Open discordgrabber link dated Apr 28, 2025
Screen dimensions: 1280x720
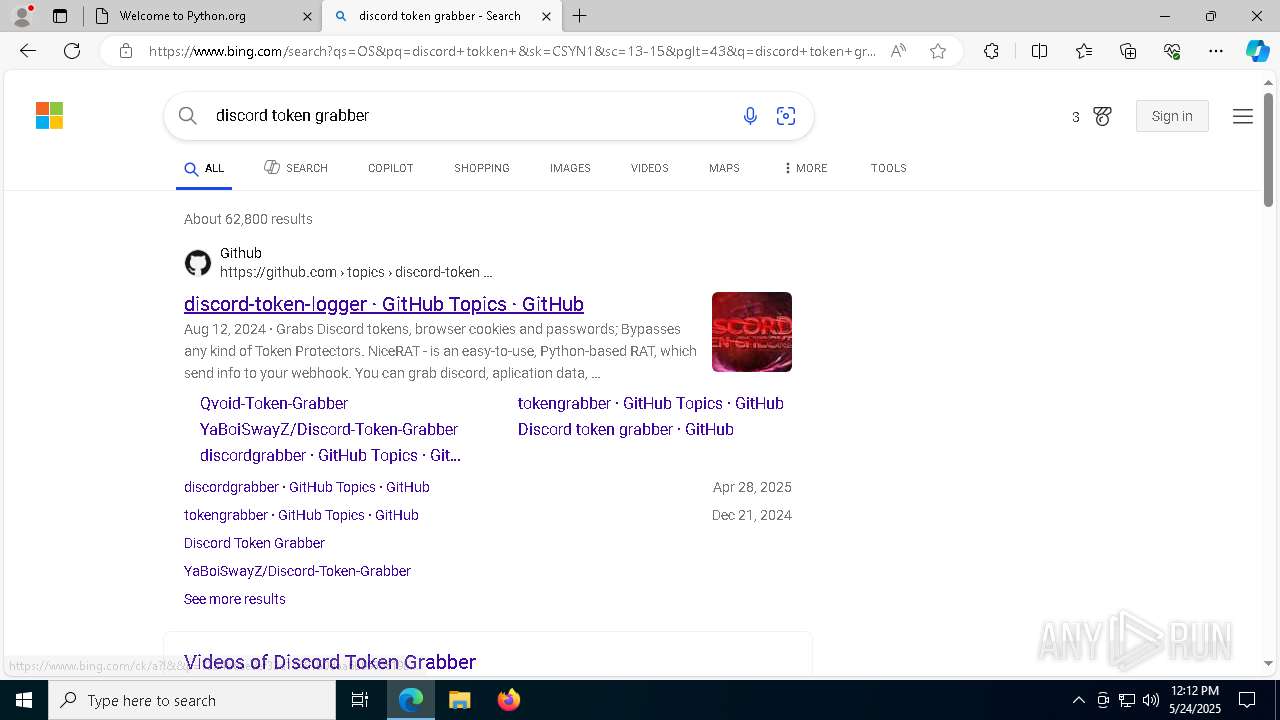pyautogui.click(x=307, y=487)
